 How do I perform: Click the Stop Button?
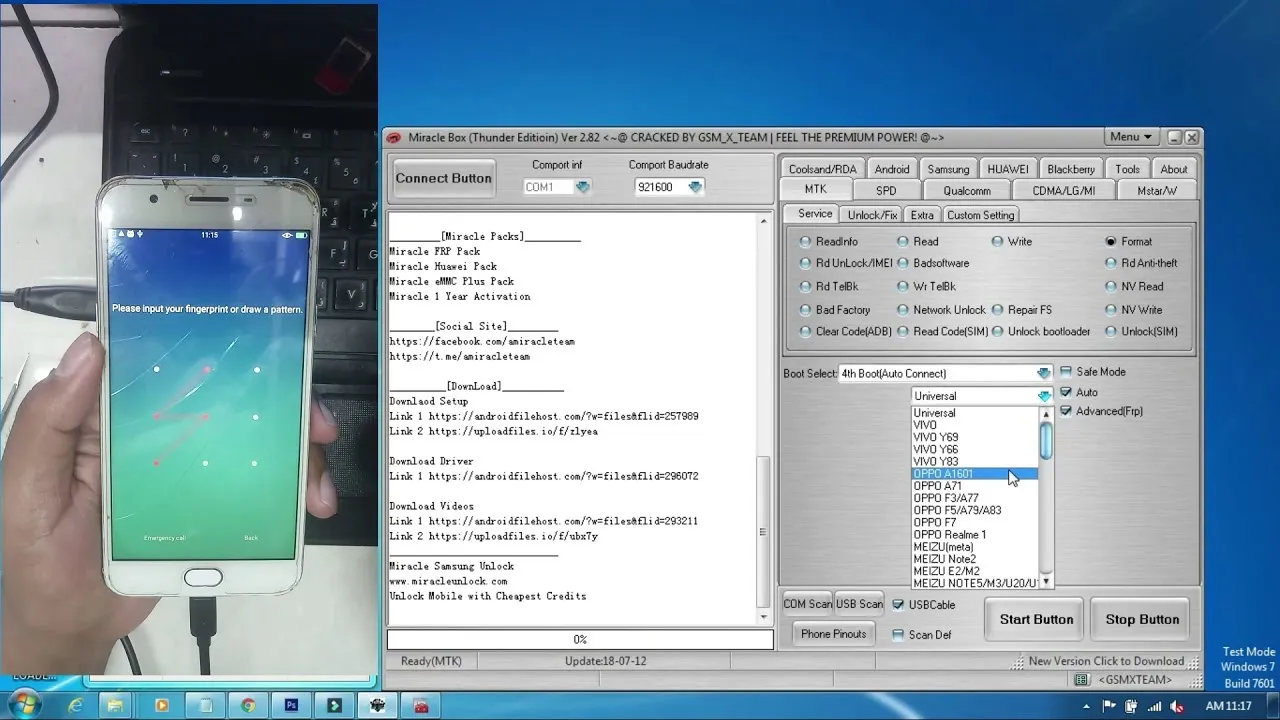click(x=1142, y=619)
